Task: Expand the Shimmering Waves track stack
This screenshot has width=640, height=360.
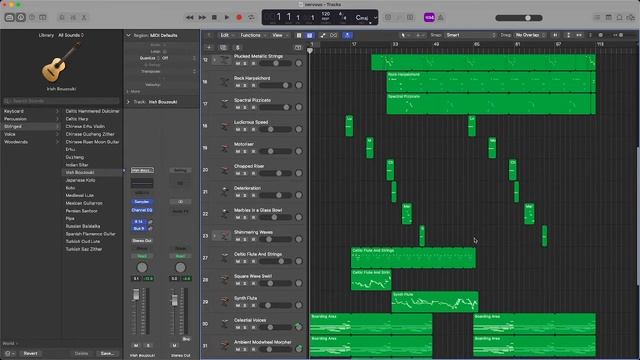Action: [x=215, y=236]
